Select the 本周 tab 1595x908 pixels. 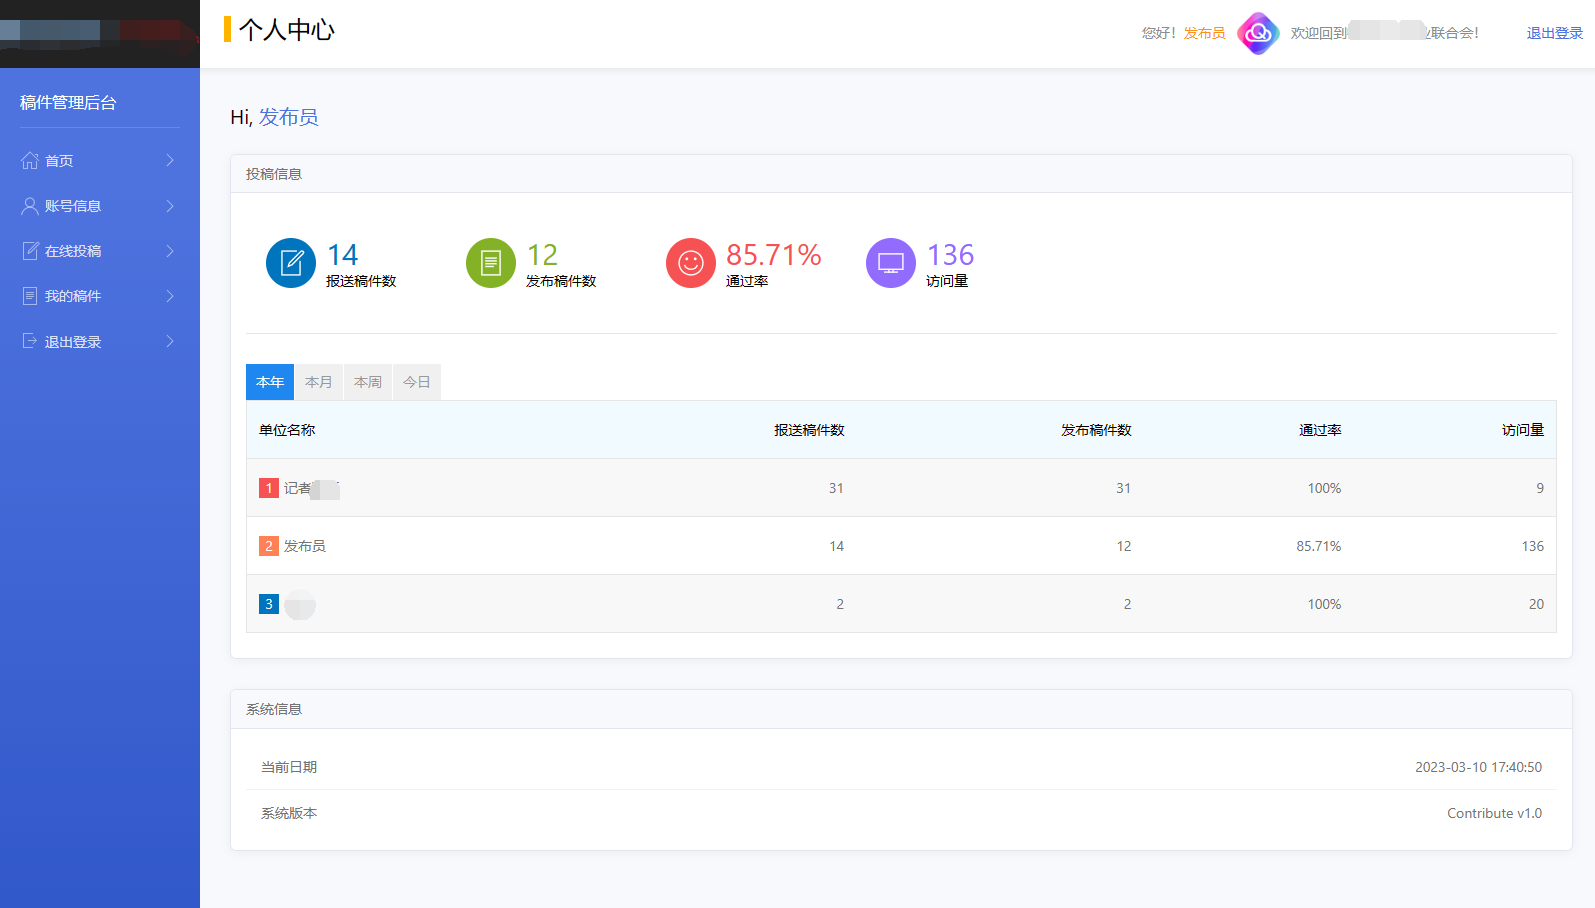tap(368, 382)
